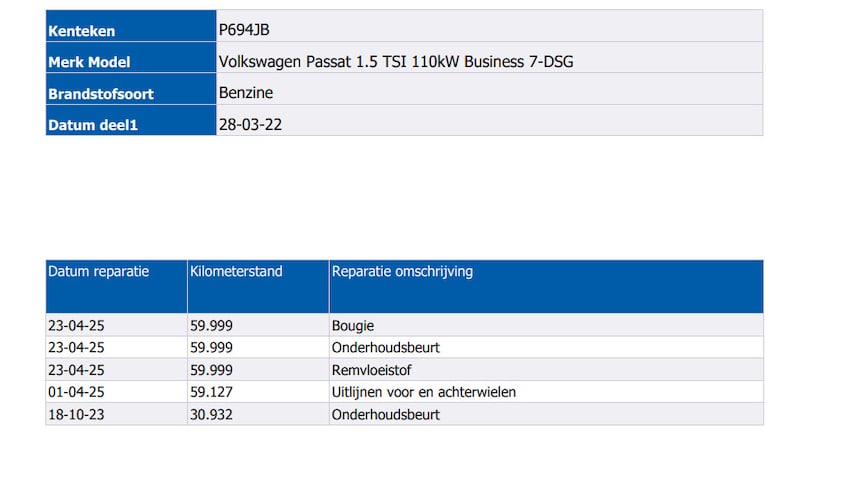Select the Volkswagen Passat model text
The width and height of the screenshot is (864, 480).
point(396,62)
